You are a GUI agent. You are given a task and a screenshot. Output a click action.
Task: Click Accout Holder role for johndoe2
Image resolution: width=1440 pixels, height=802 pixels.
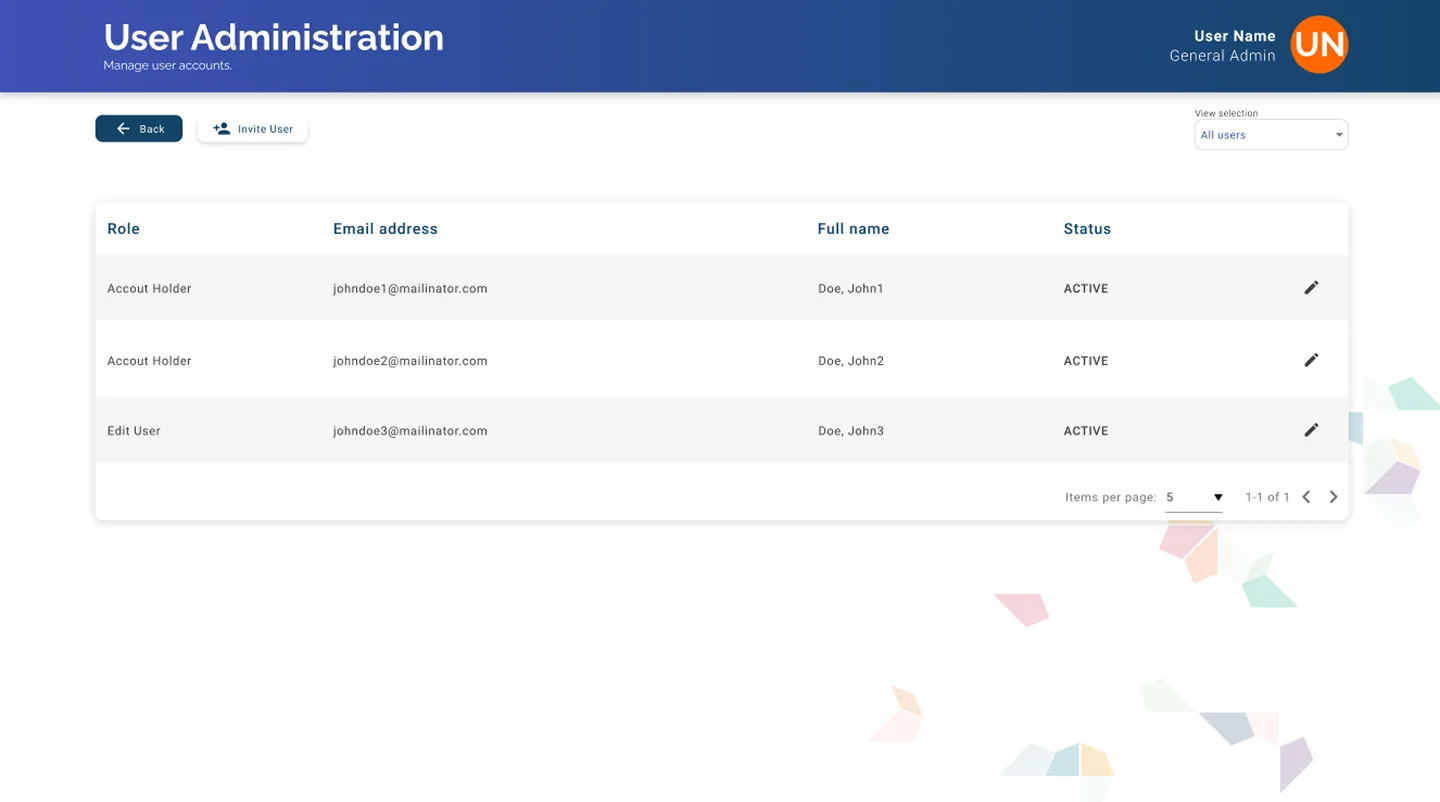[x=149, y=361]
